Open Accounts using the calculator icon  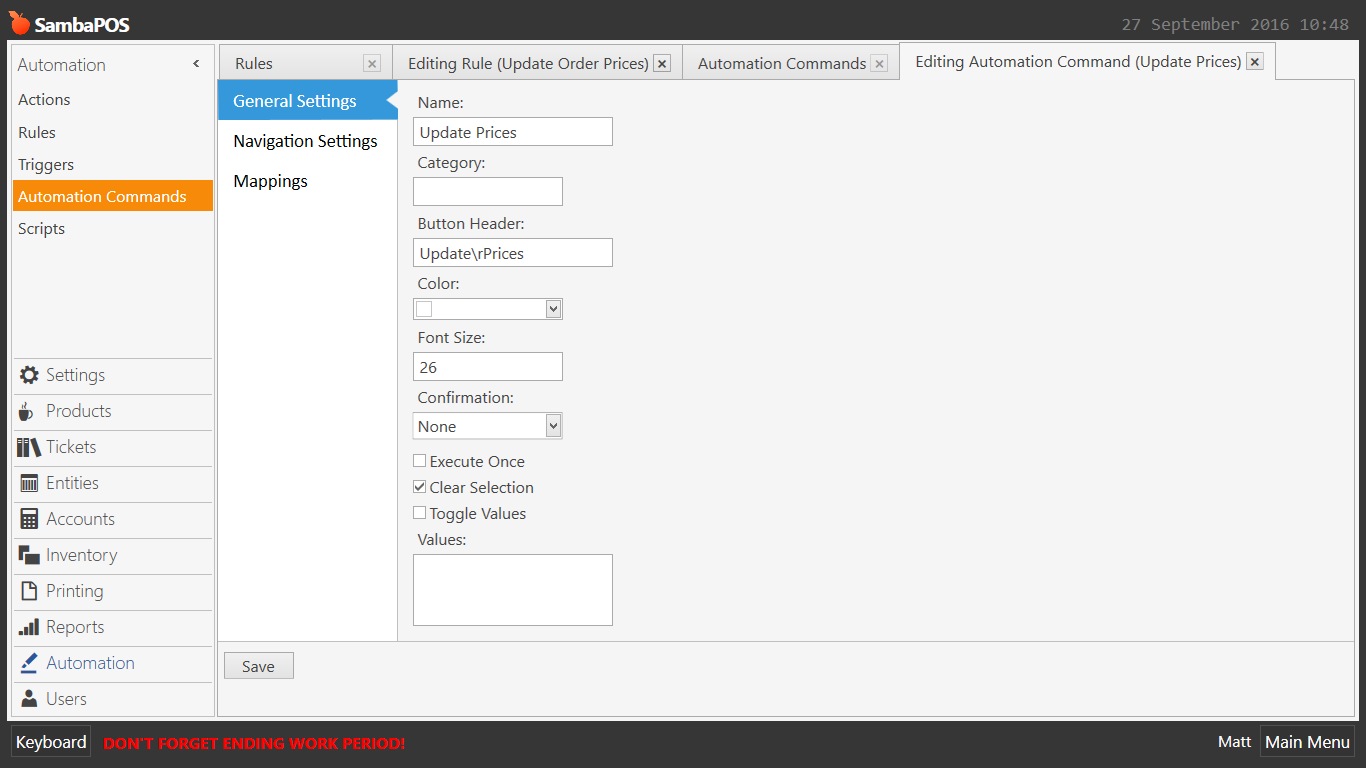pyautogui.click(x=29, y=519)
